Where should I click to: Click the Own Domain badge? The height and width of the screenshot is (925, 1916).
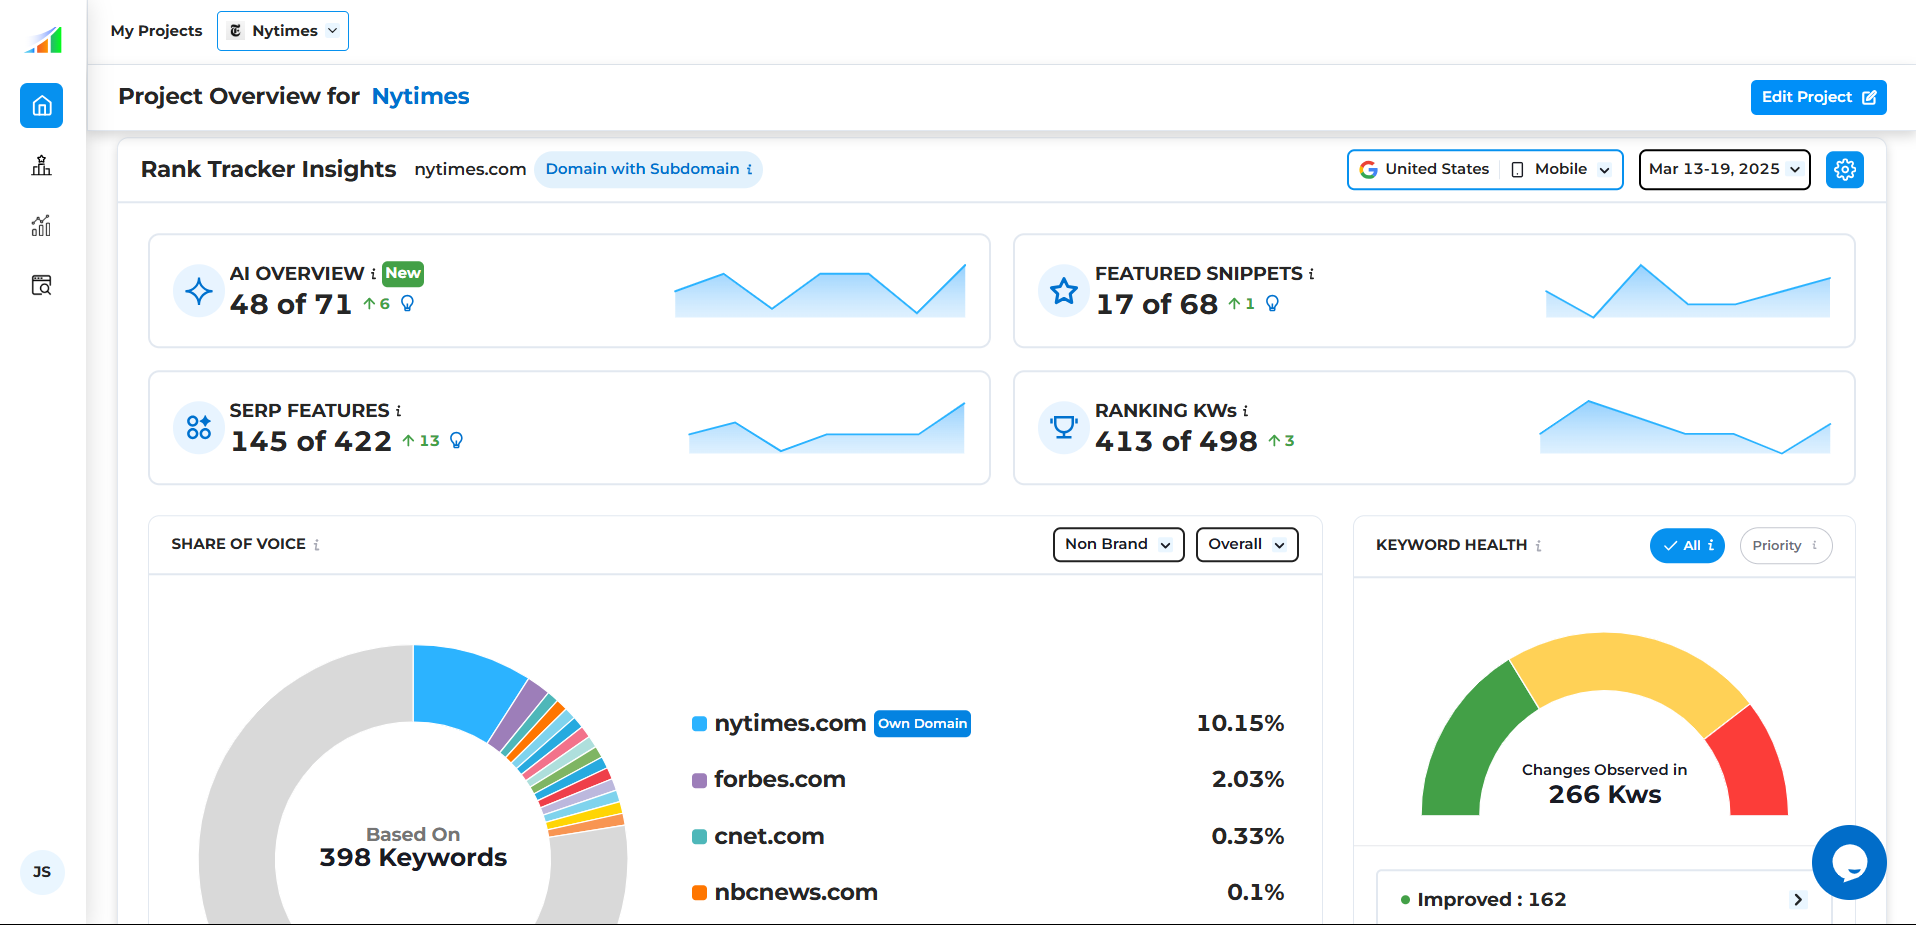(x=922, y=724)
